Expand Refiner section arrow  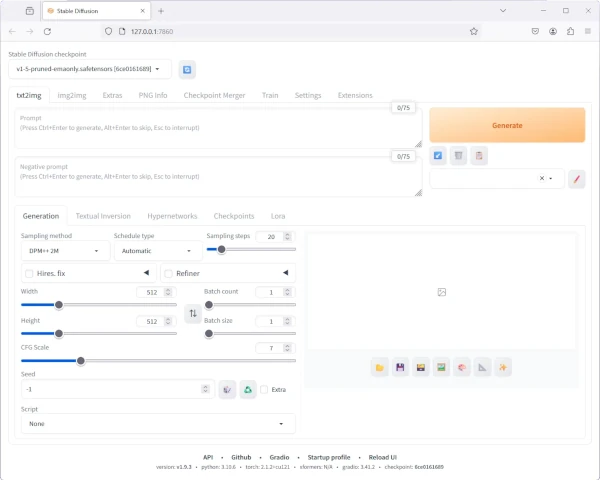(x=285, y=273)
